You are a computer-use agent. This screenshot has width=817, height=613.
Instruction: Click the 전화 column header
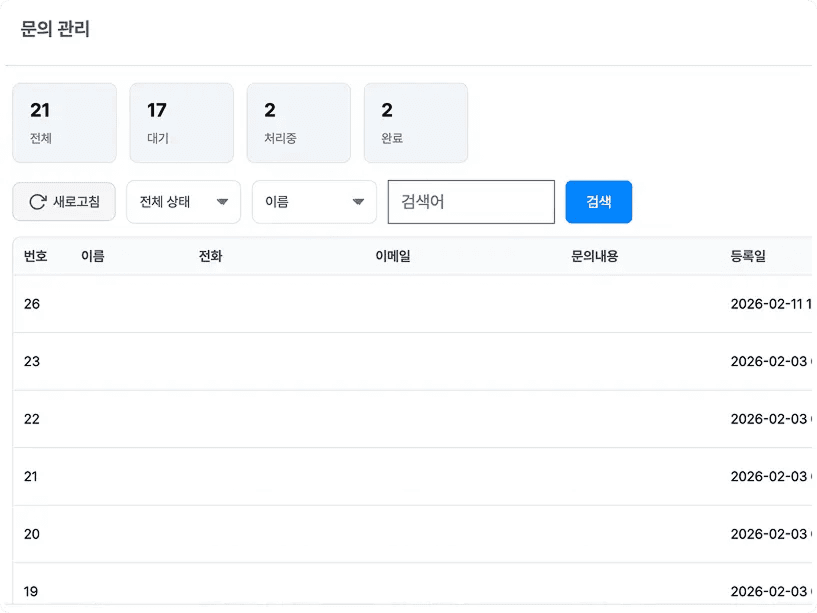tap(211, 256)
